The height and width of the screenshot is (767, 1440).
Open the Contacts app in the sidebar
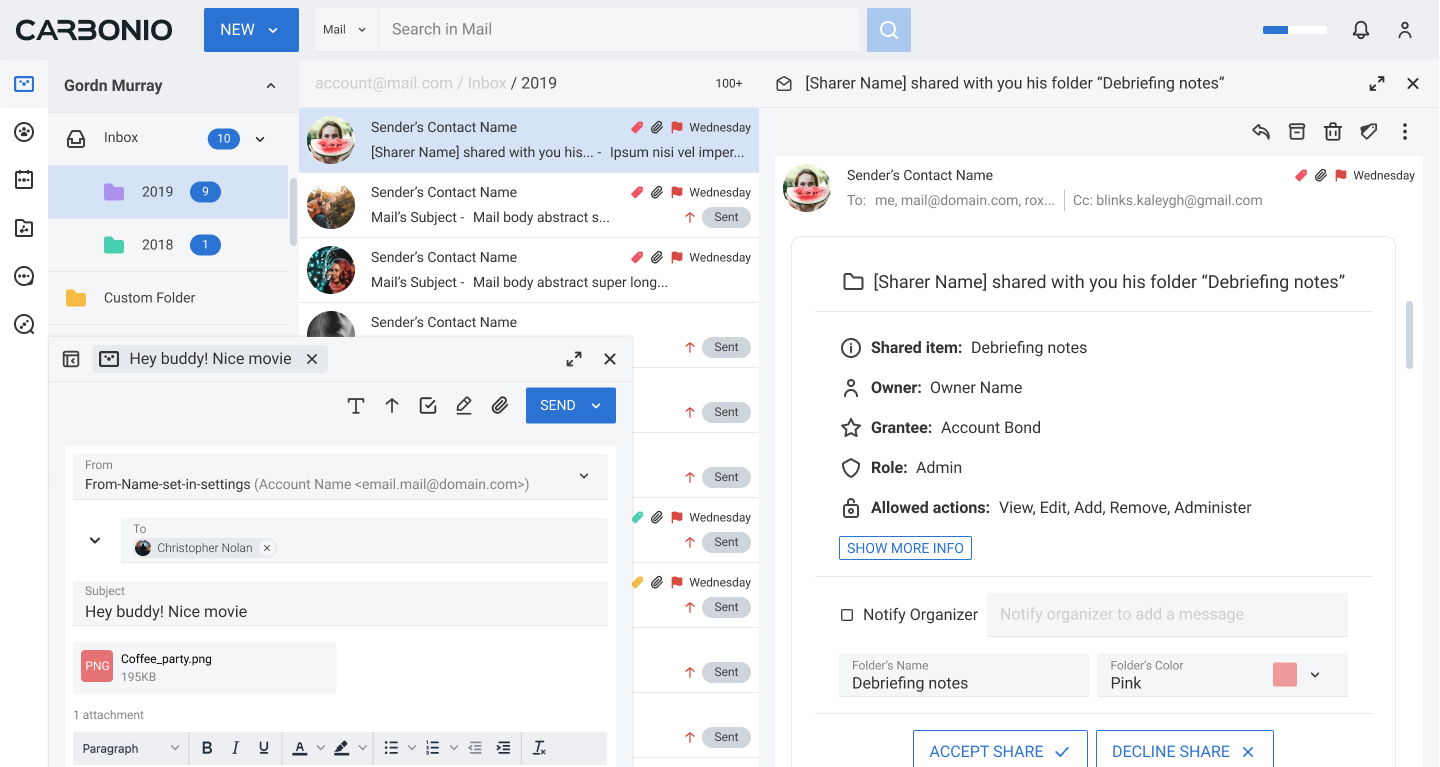(x=24, y=131)
